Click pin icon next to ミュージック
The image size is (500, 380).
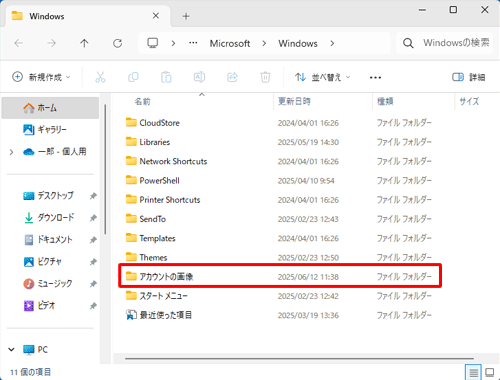click(93, 284)
